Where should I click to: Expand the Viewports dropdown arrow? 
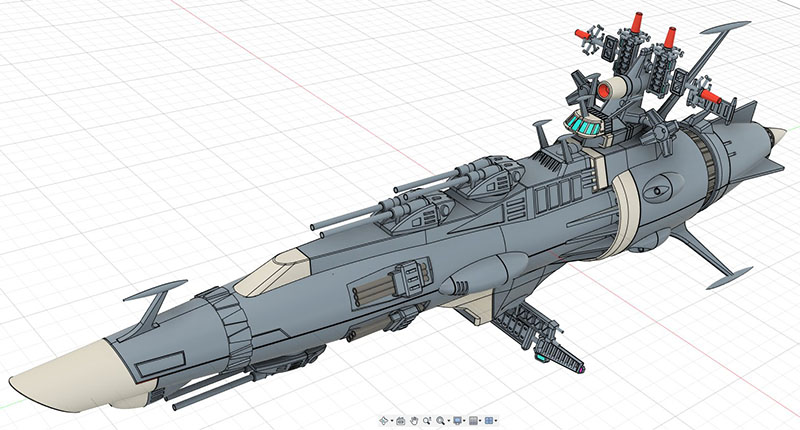[496, 420]
